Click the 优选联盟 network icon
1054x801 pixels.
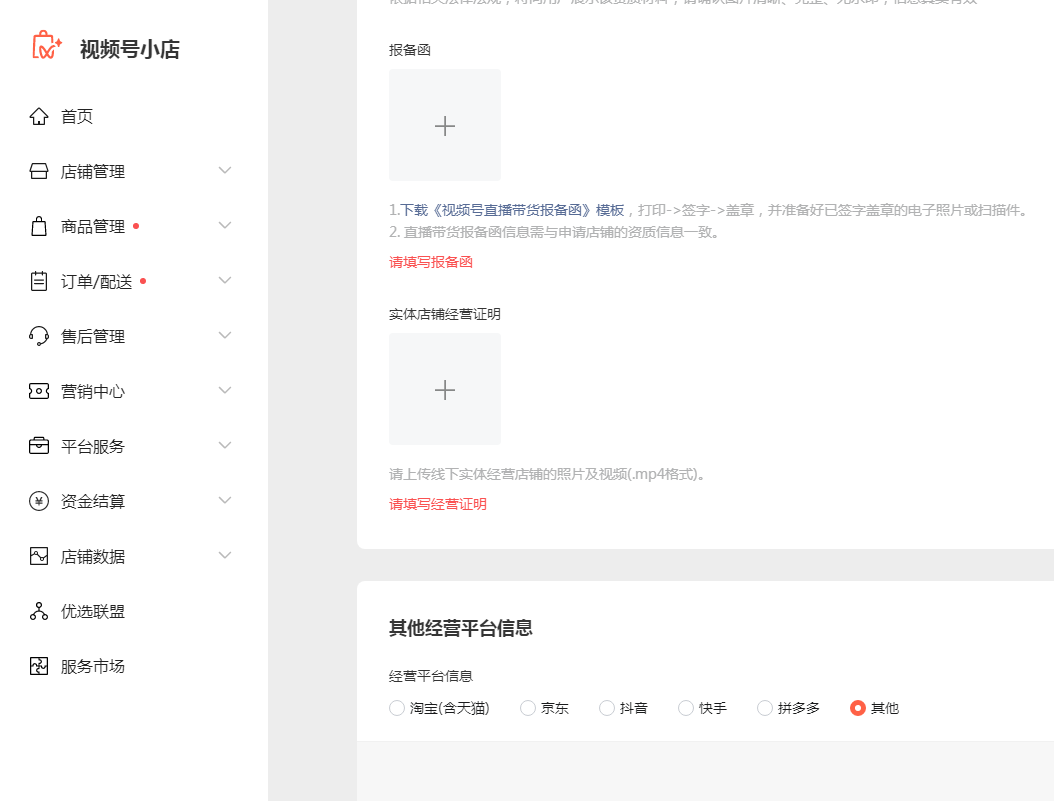(39, 611)
